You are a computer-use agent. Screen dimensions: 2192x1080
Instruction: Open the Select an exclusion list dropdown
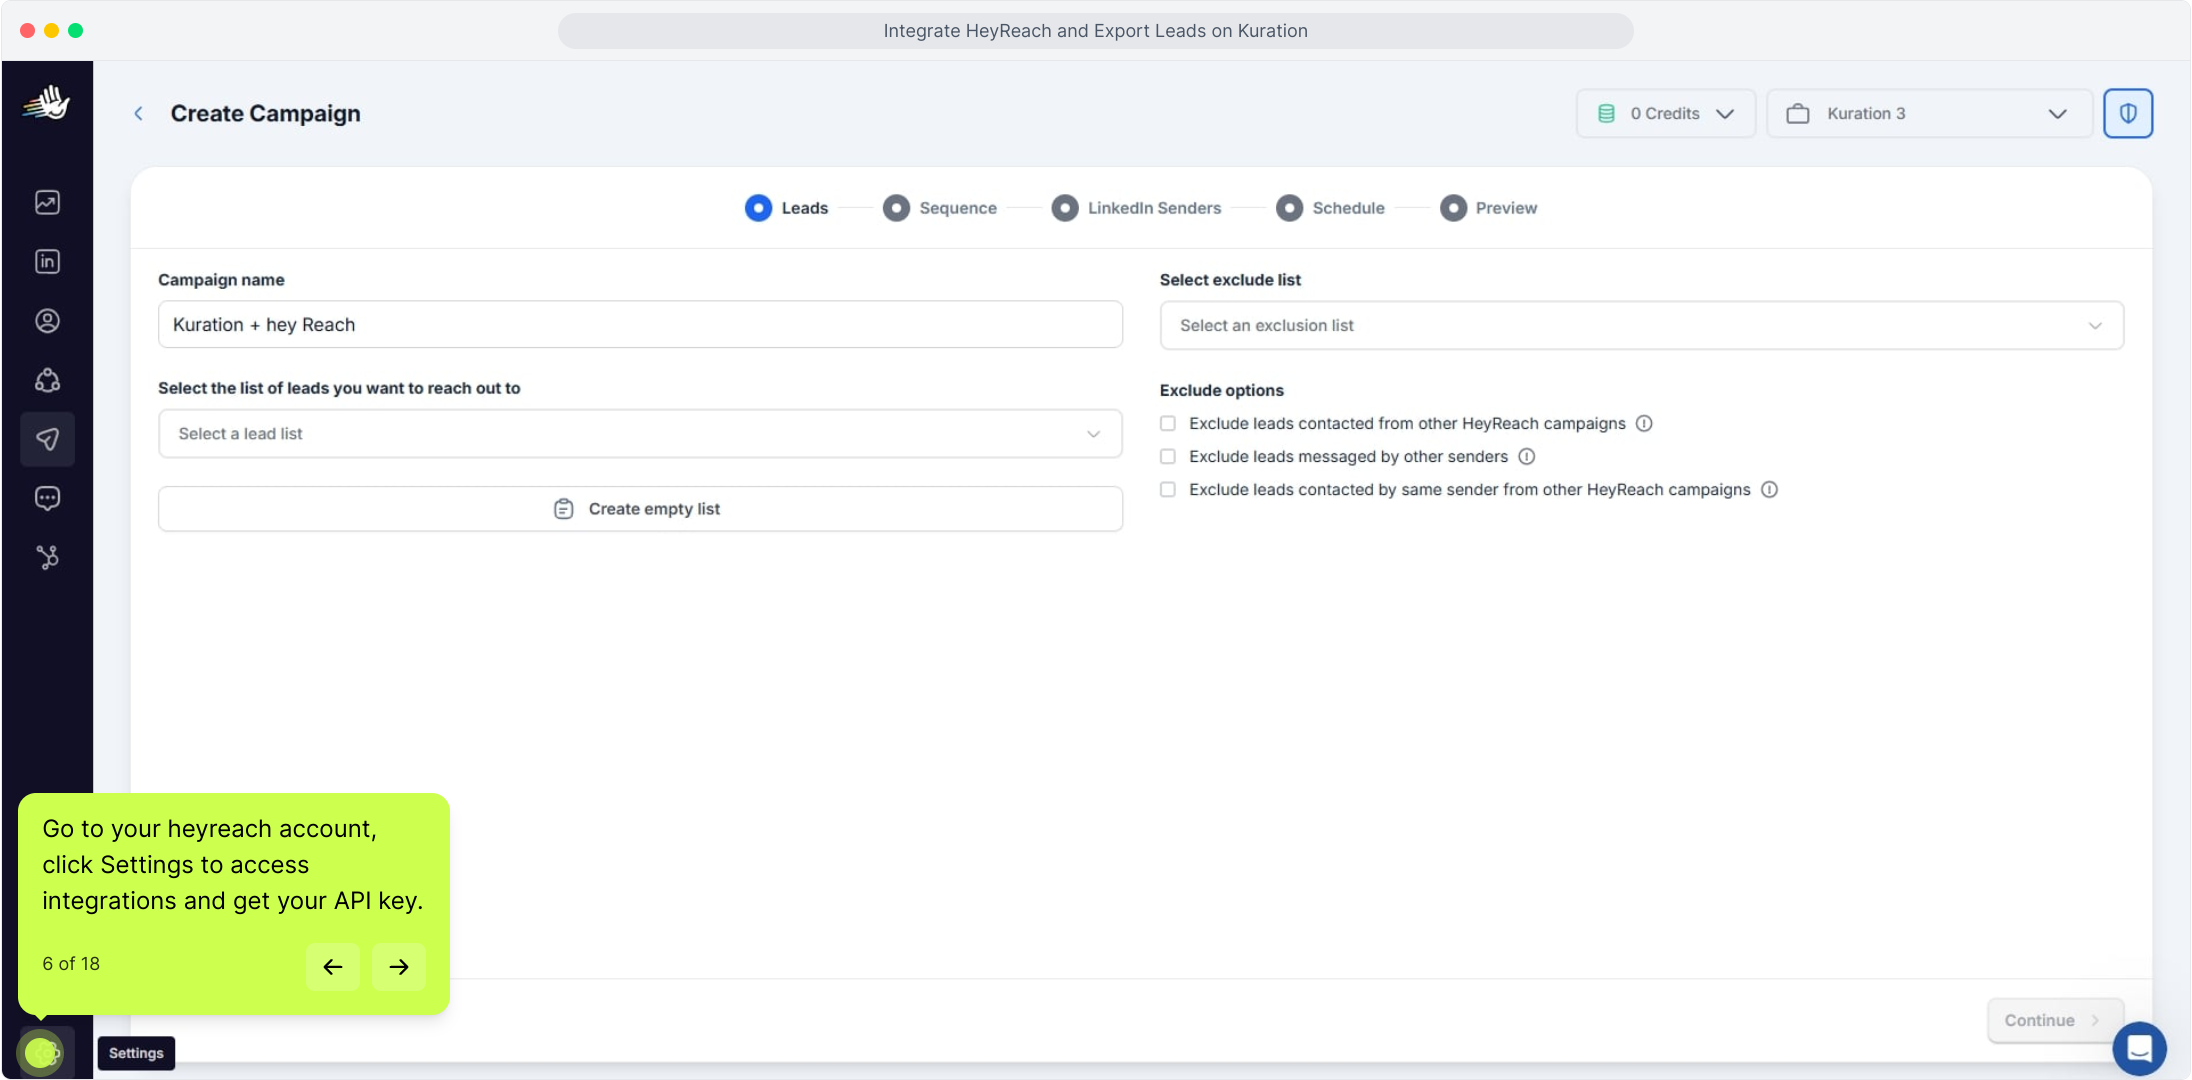pyautogui.click(x=1641, y=326)
